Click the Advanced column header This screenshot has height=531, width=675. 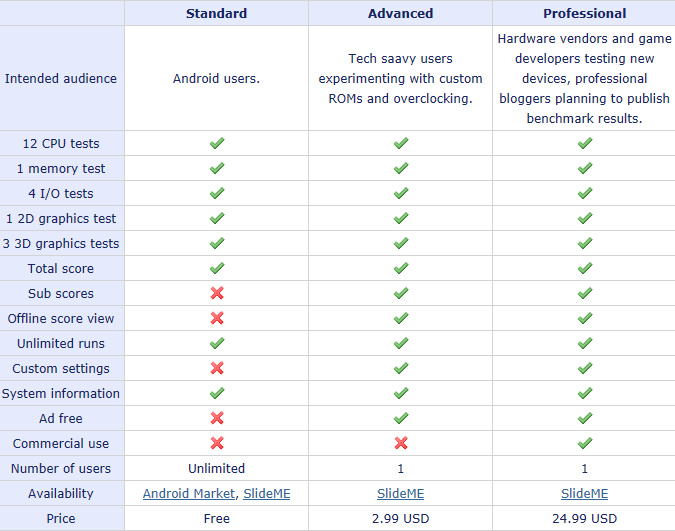click(400, 14)
